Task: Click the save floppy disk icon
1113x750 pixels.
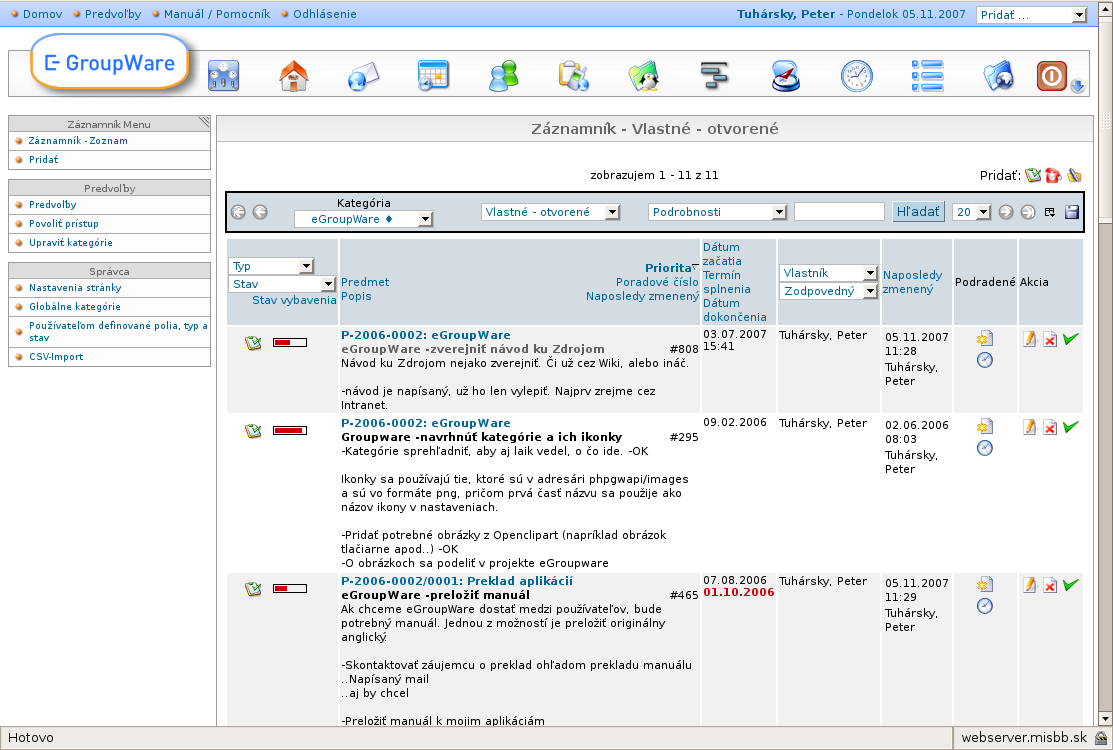Action: tap(1072, 211)
